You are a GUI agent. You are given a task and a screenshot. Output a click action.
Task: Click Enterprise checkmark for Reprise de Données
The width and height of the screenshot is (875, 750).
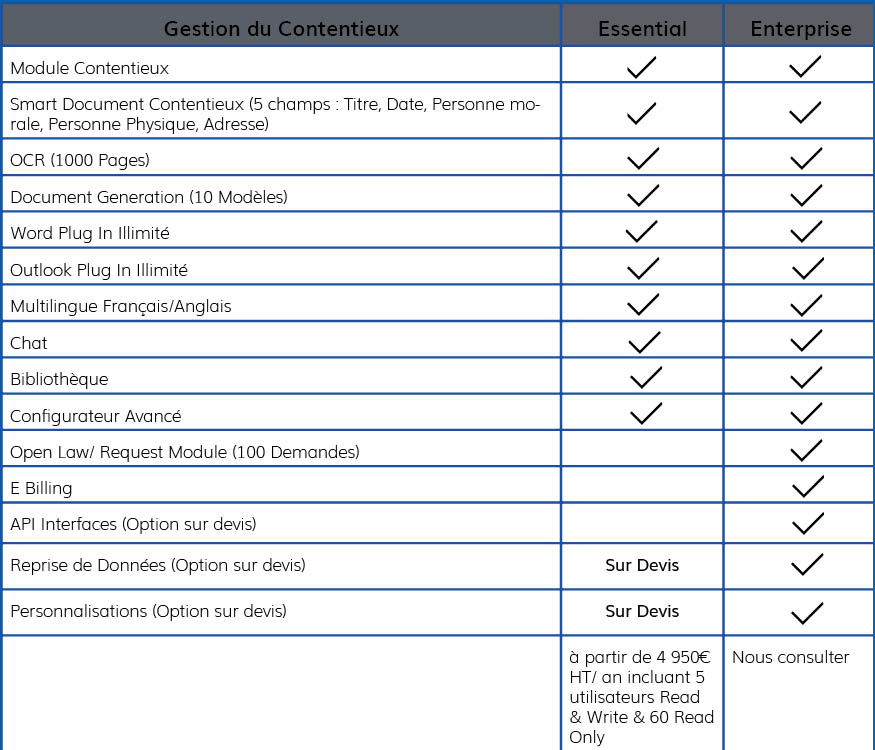coord(807,564)
